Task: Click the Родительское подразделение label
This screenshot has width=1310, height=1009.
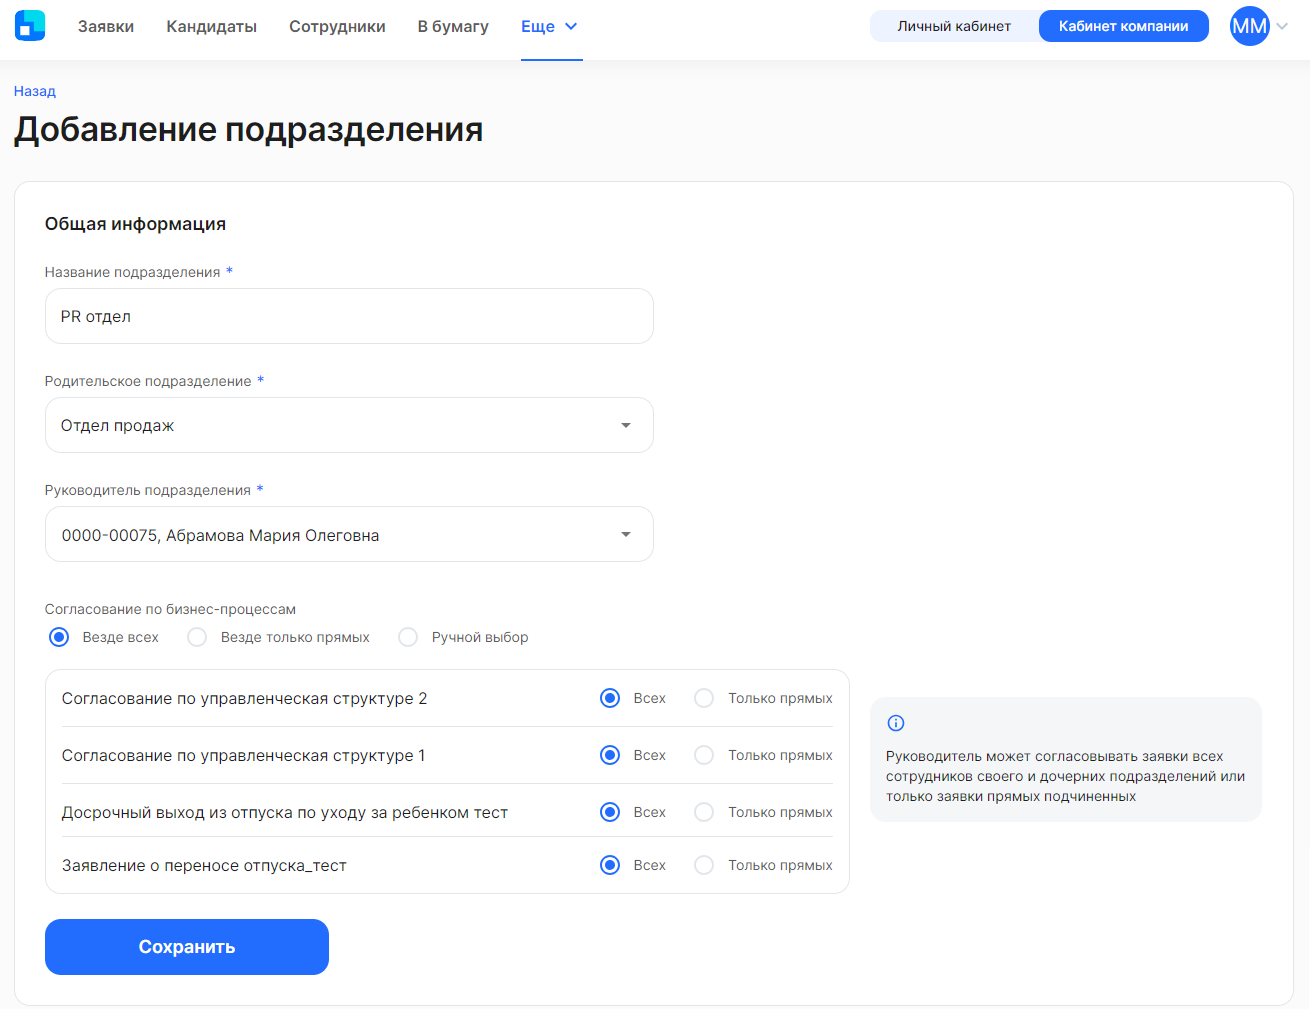Action: coord(148,381)
